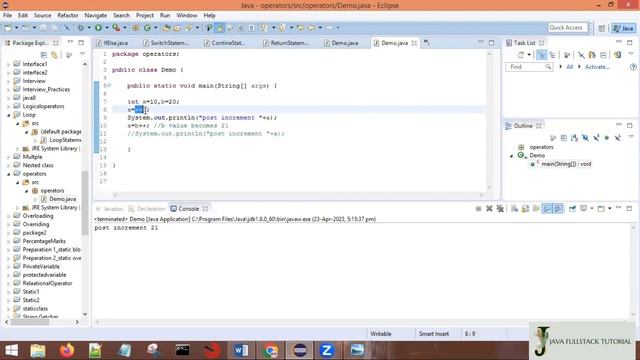The height and width of the screenshot is (360, 640).
Task: Click the Open Type icon
Action: [166, 28]
